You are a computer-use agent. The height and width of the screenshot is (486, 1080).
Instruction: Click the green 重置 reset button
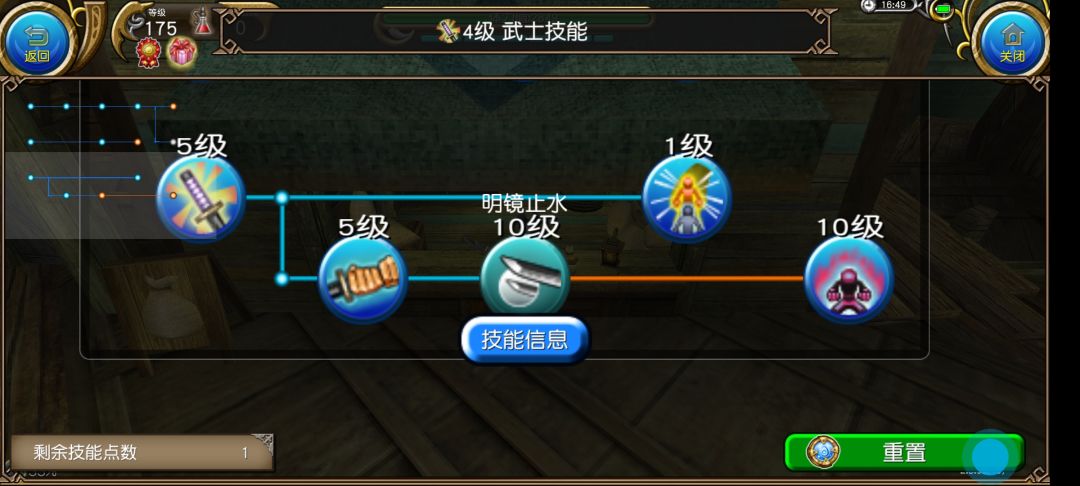904,452
